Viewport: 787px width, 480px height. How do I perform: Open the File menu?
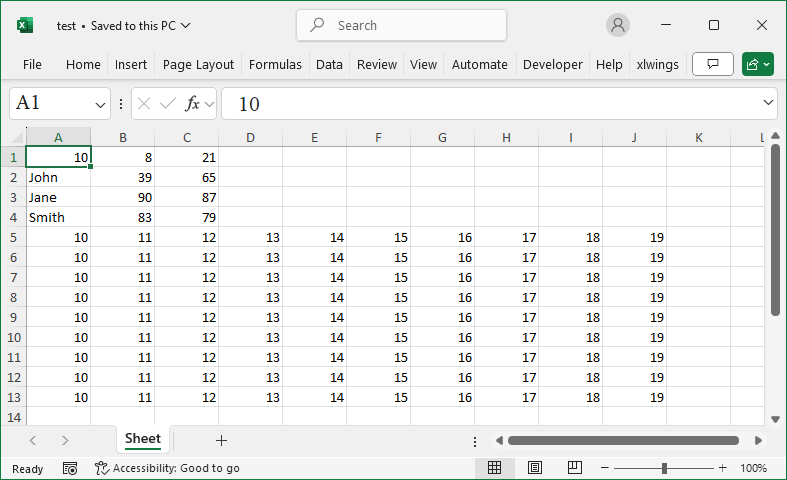[x=32, y=65]
